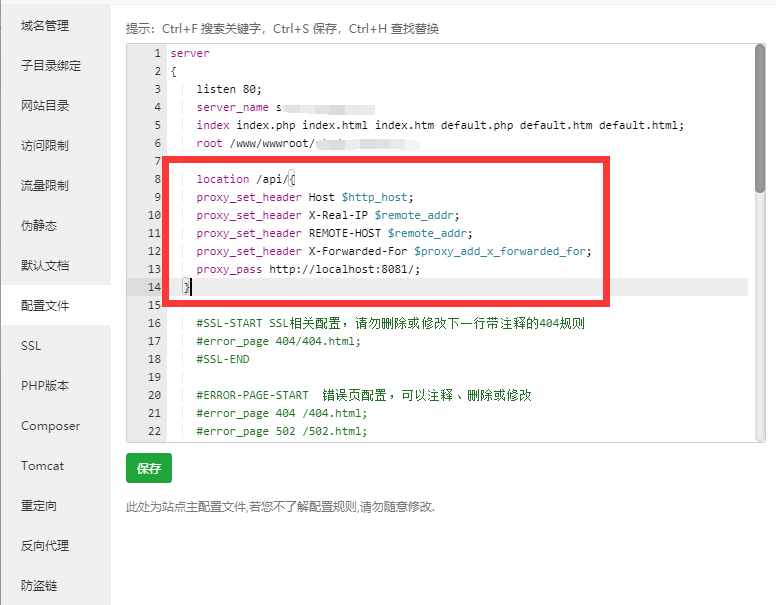Image resolution: width=776 pixels, height=605 pixels.
Task: Open 访问限制 in the sidebar
Action: (45, 146)
